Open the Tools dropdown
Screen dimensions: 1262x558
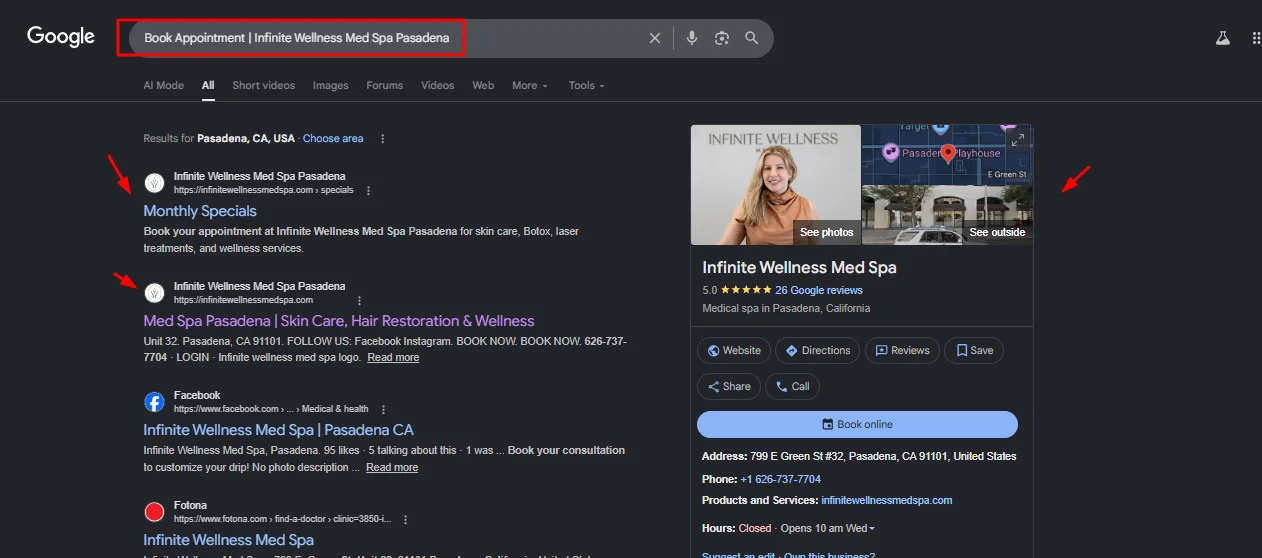(586, 86)
